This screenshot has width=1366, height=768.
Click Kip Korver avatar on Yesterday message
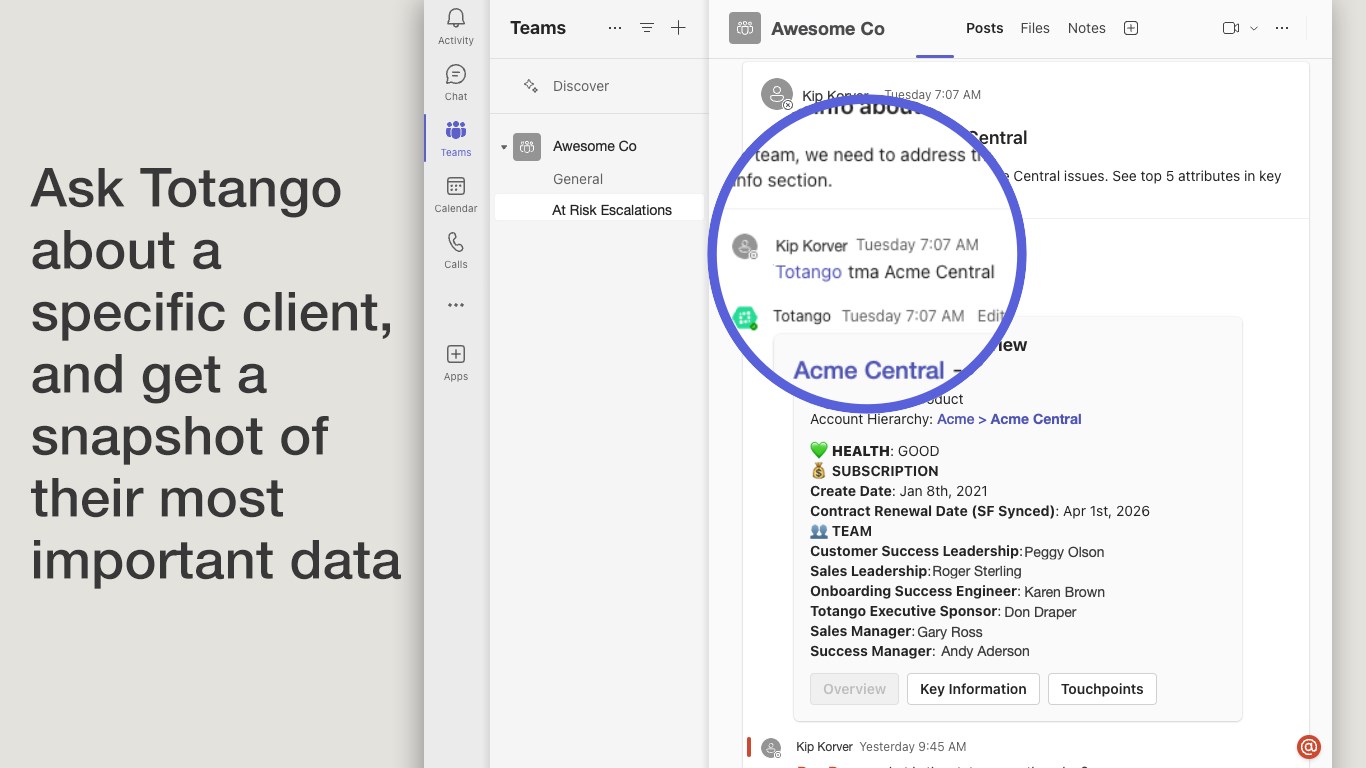[771, 748]
